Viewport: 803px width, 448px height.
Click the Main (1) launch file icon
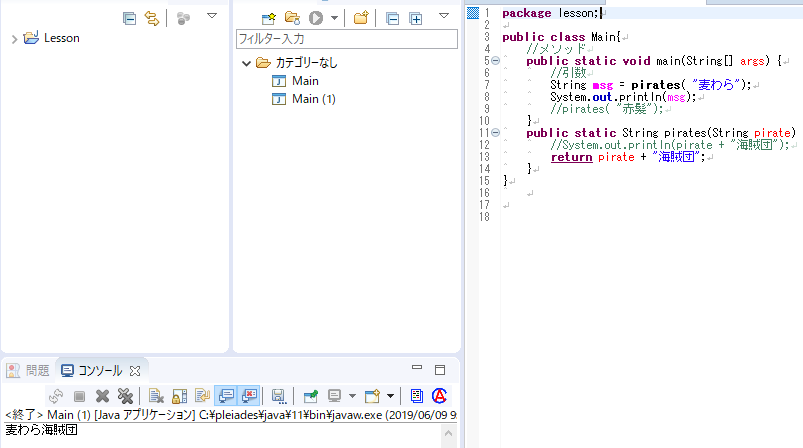pos(279,99)
